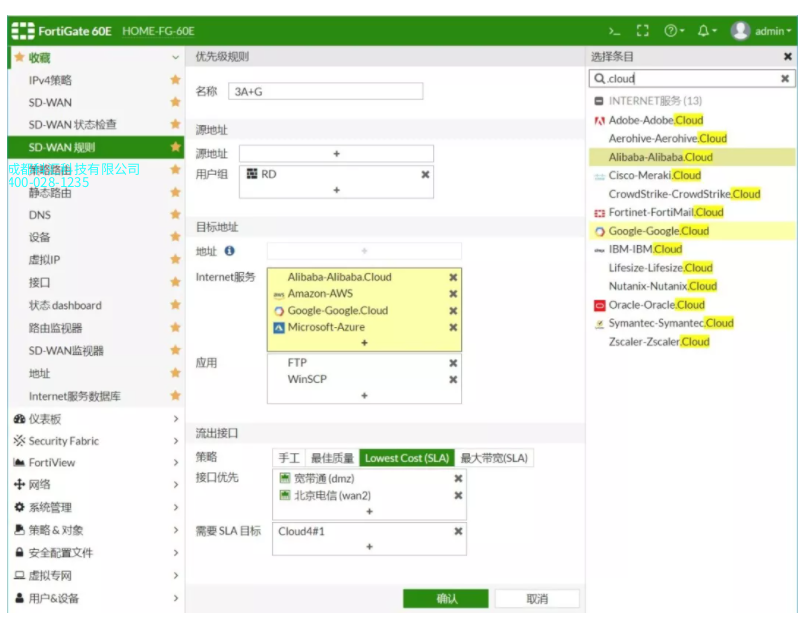Open the CLI console icon
811x627 pixels.
614,32
